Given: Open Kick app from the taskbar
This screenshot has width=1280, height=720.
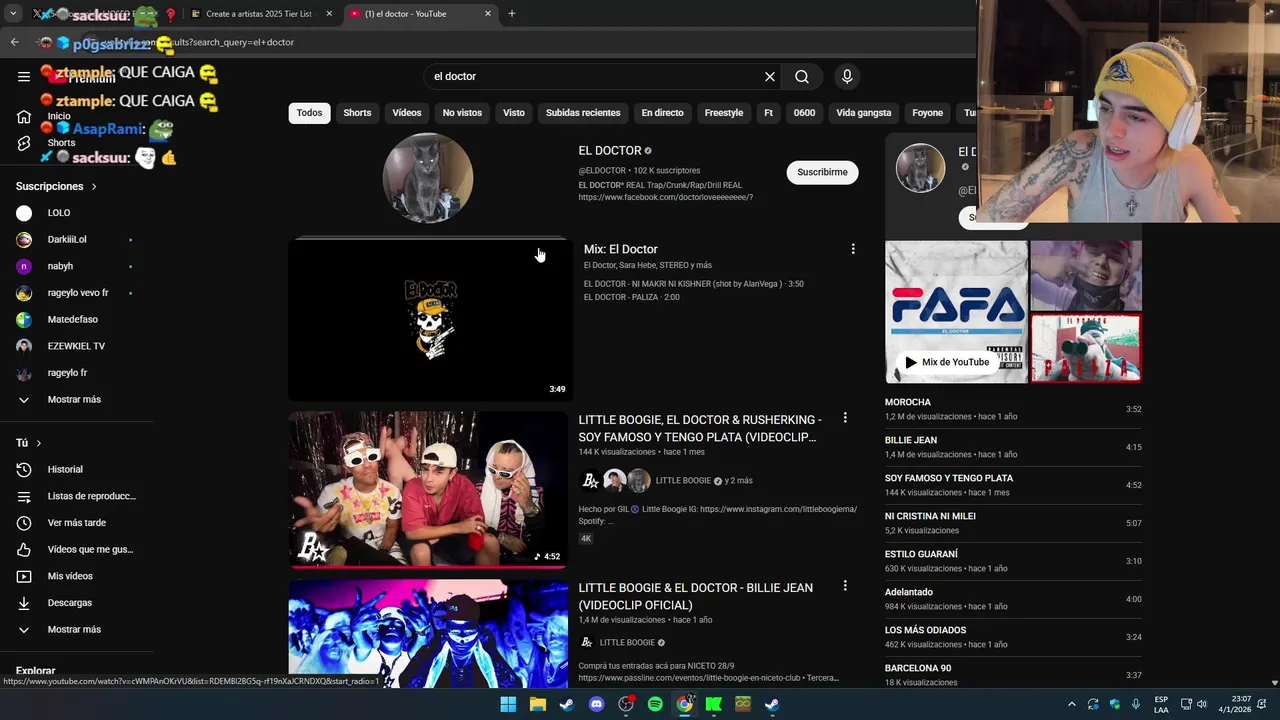Looking at the screenshot, I should click(x=714, y=704).
